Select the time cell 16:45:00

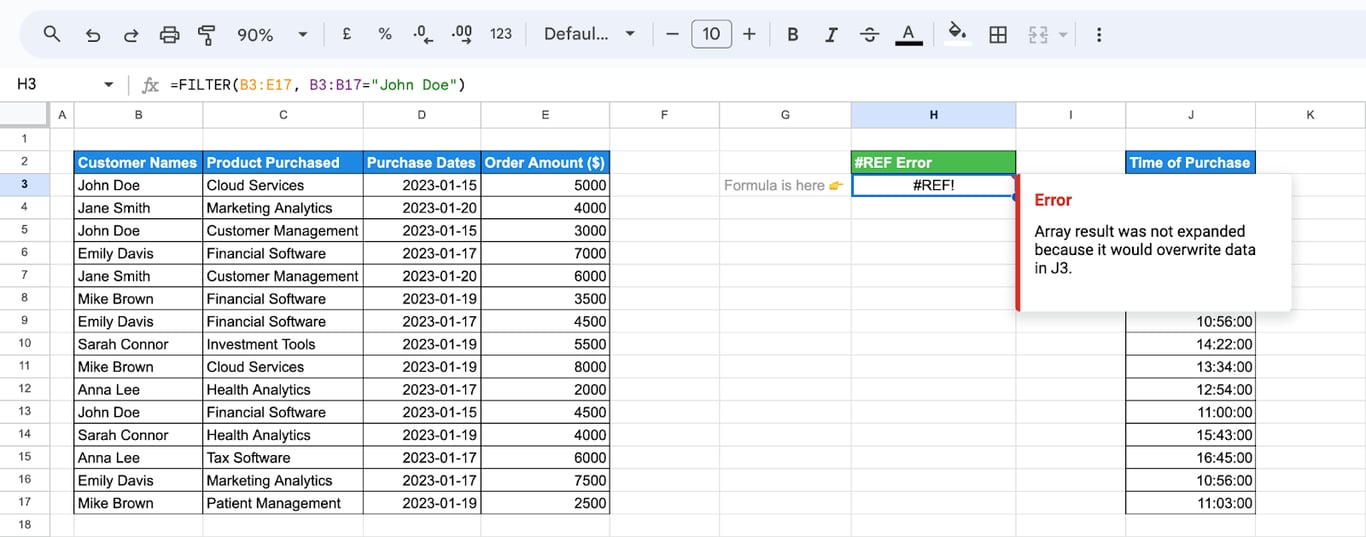[1190, 458]
